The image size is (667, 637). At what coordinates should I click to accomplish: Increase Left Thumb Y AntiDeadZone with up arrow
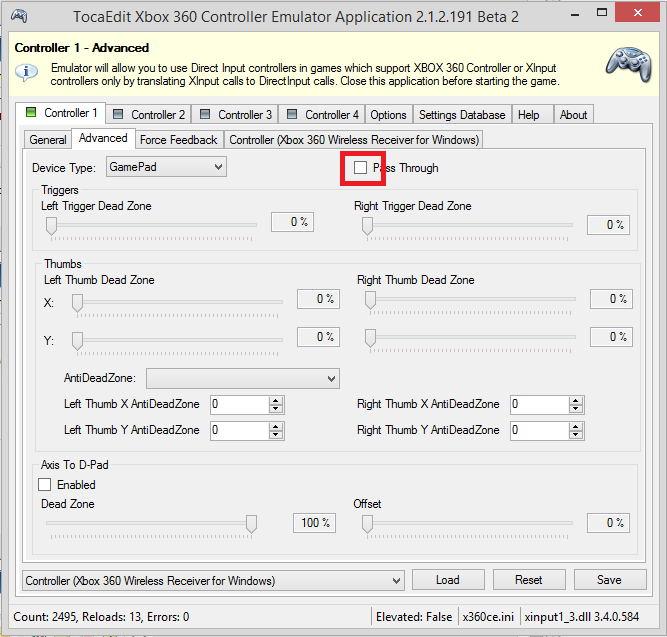point(276,427)
